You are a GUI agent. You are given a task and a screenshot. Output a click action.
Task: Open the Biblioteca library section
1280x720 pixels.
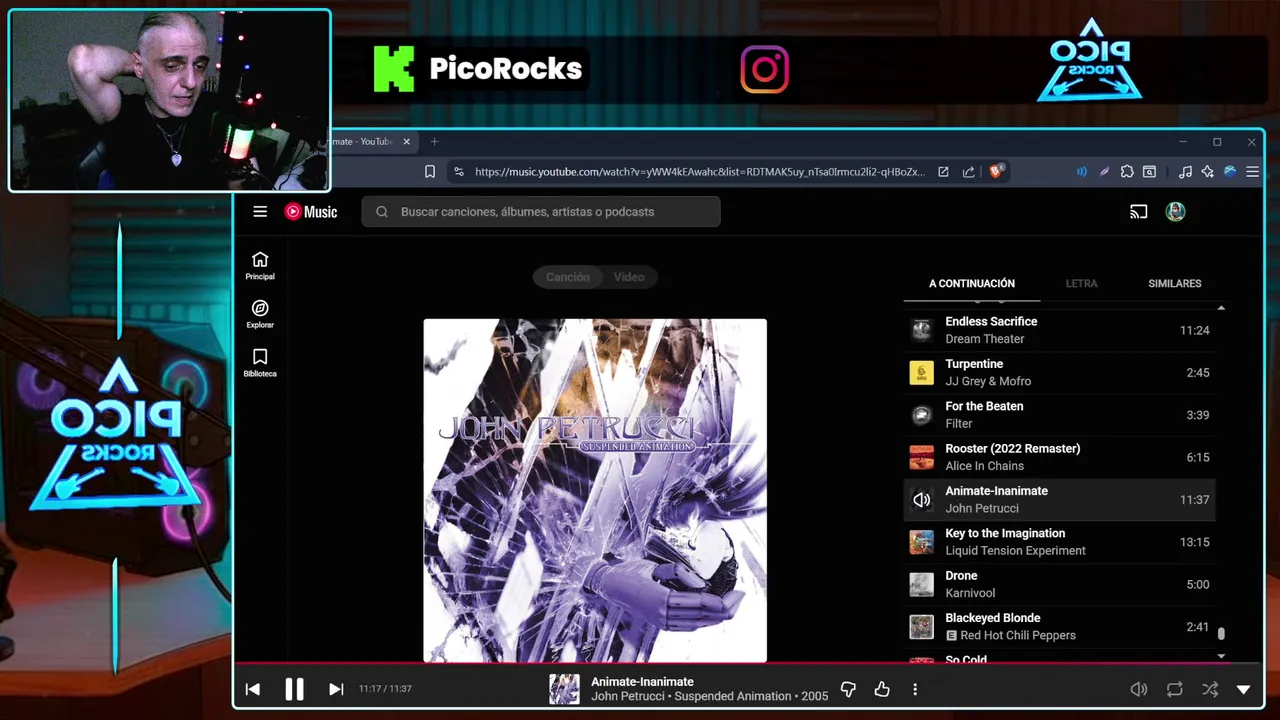pos(260,363)
